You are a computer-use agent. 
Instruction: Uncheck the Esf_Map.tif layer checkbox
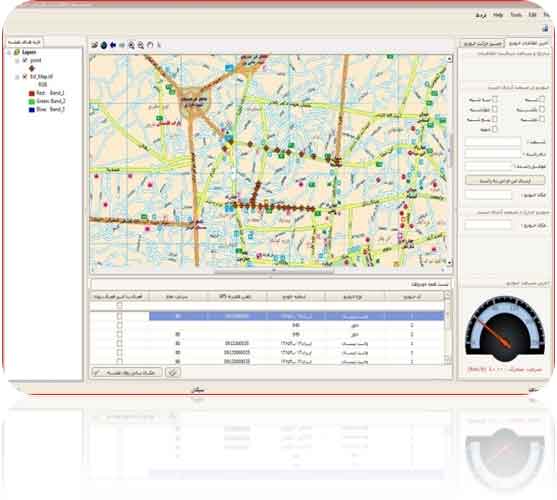(25, 76)
